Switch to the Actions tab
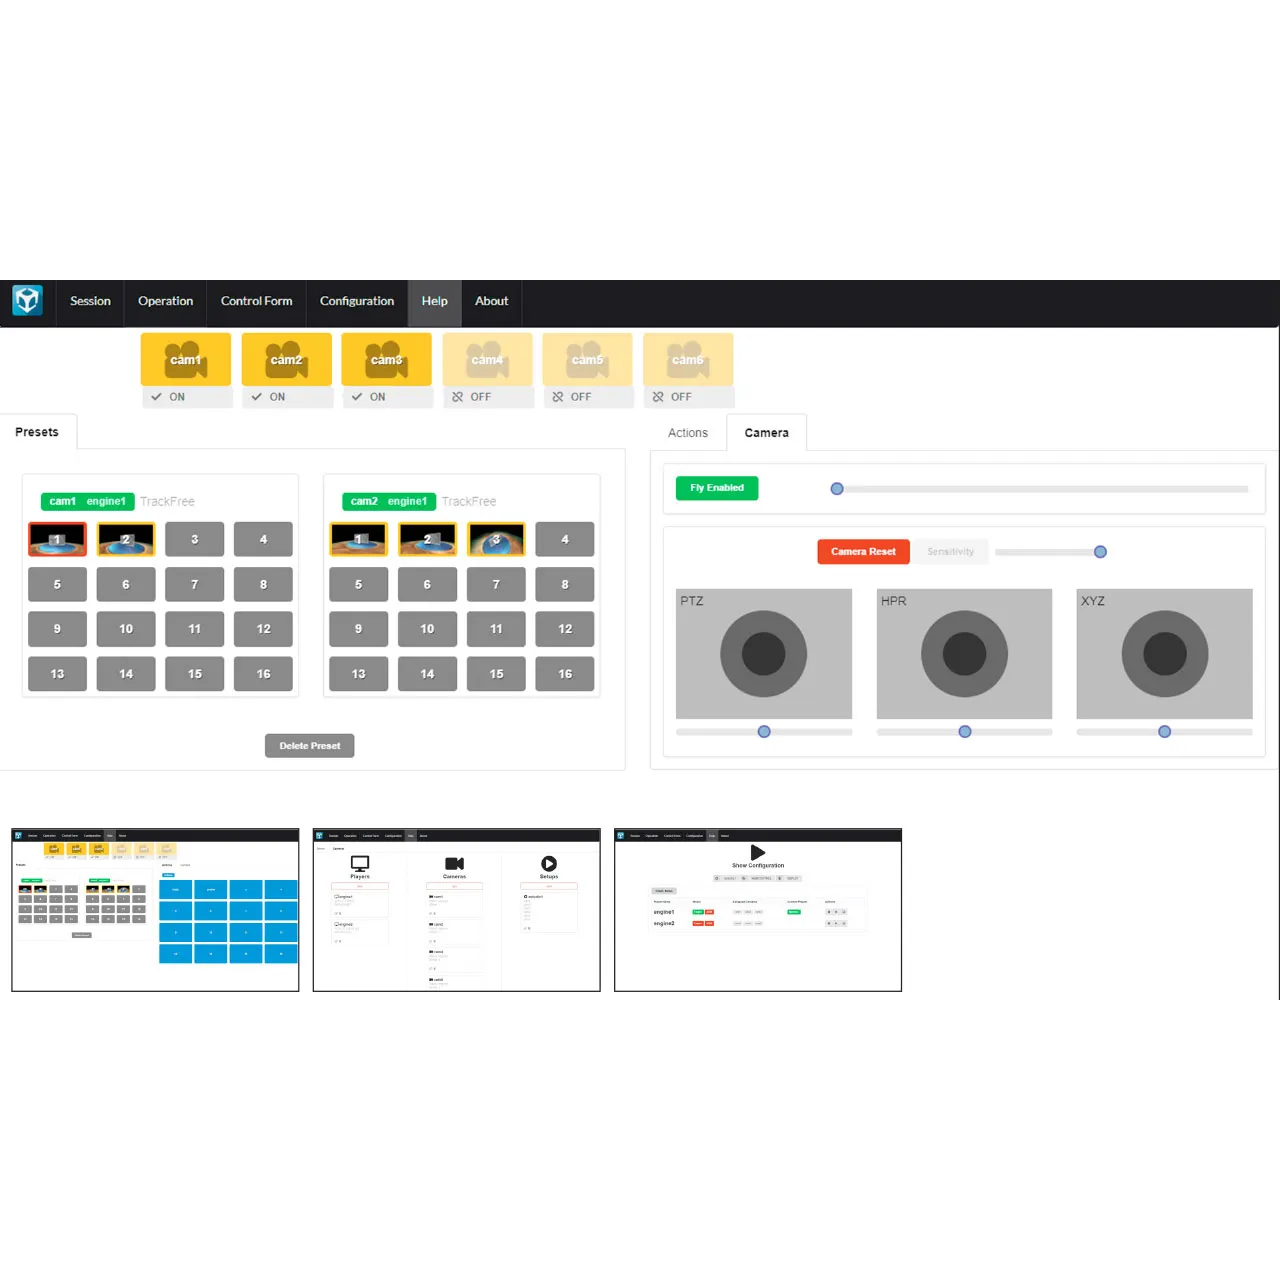Screen dimensions: 1280x1280 (688, 433)
